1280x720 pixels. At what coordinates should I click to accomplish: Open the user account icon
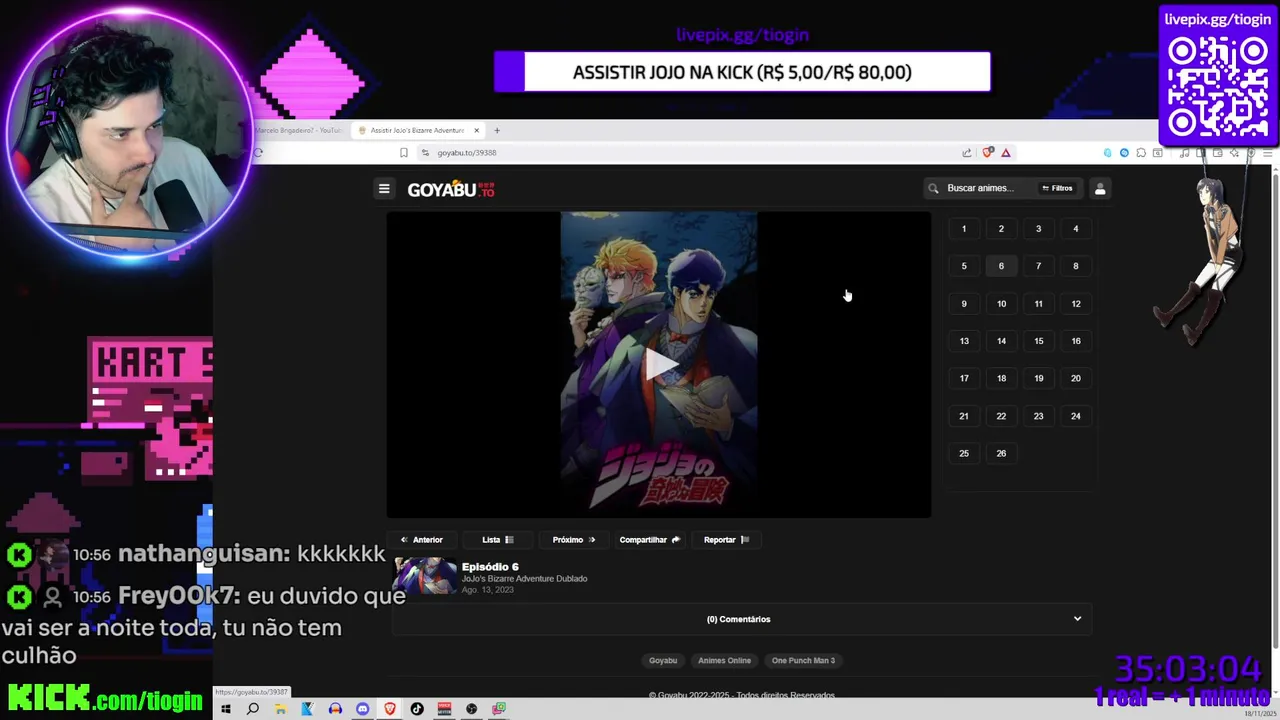[1100, 188]
